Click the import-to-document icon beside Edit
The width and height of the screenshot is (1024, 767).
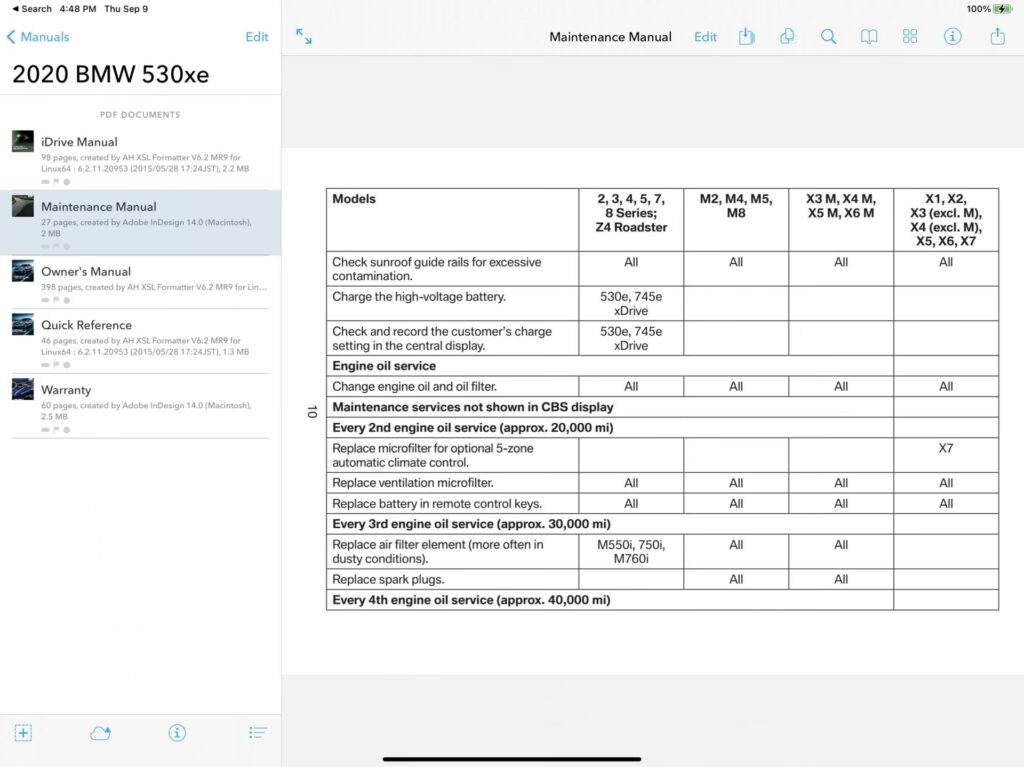(x=746, y=37)
